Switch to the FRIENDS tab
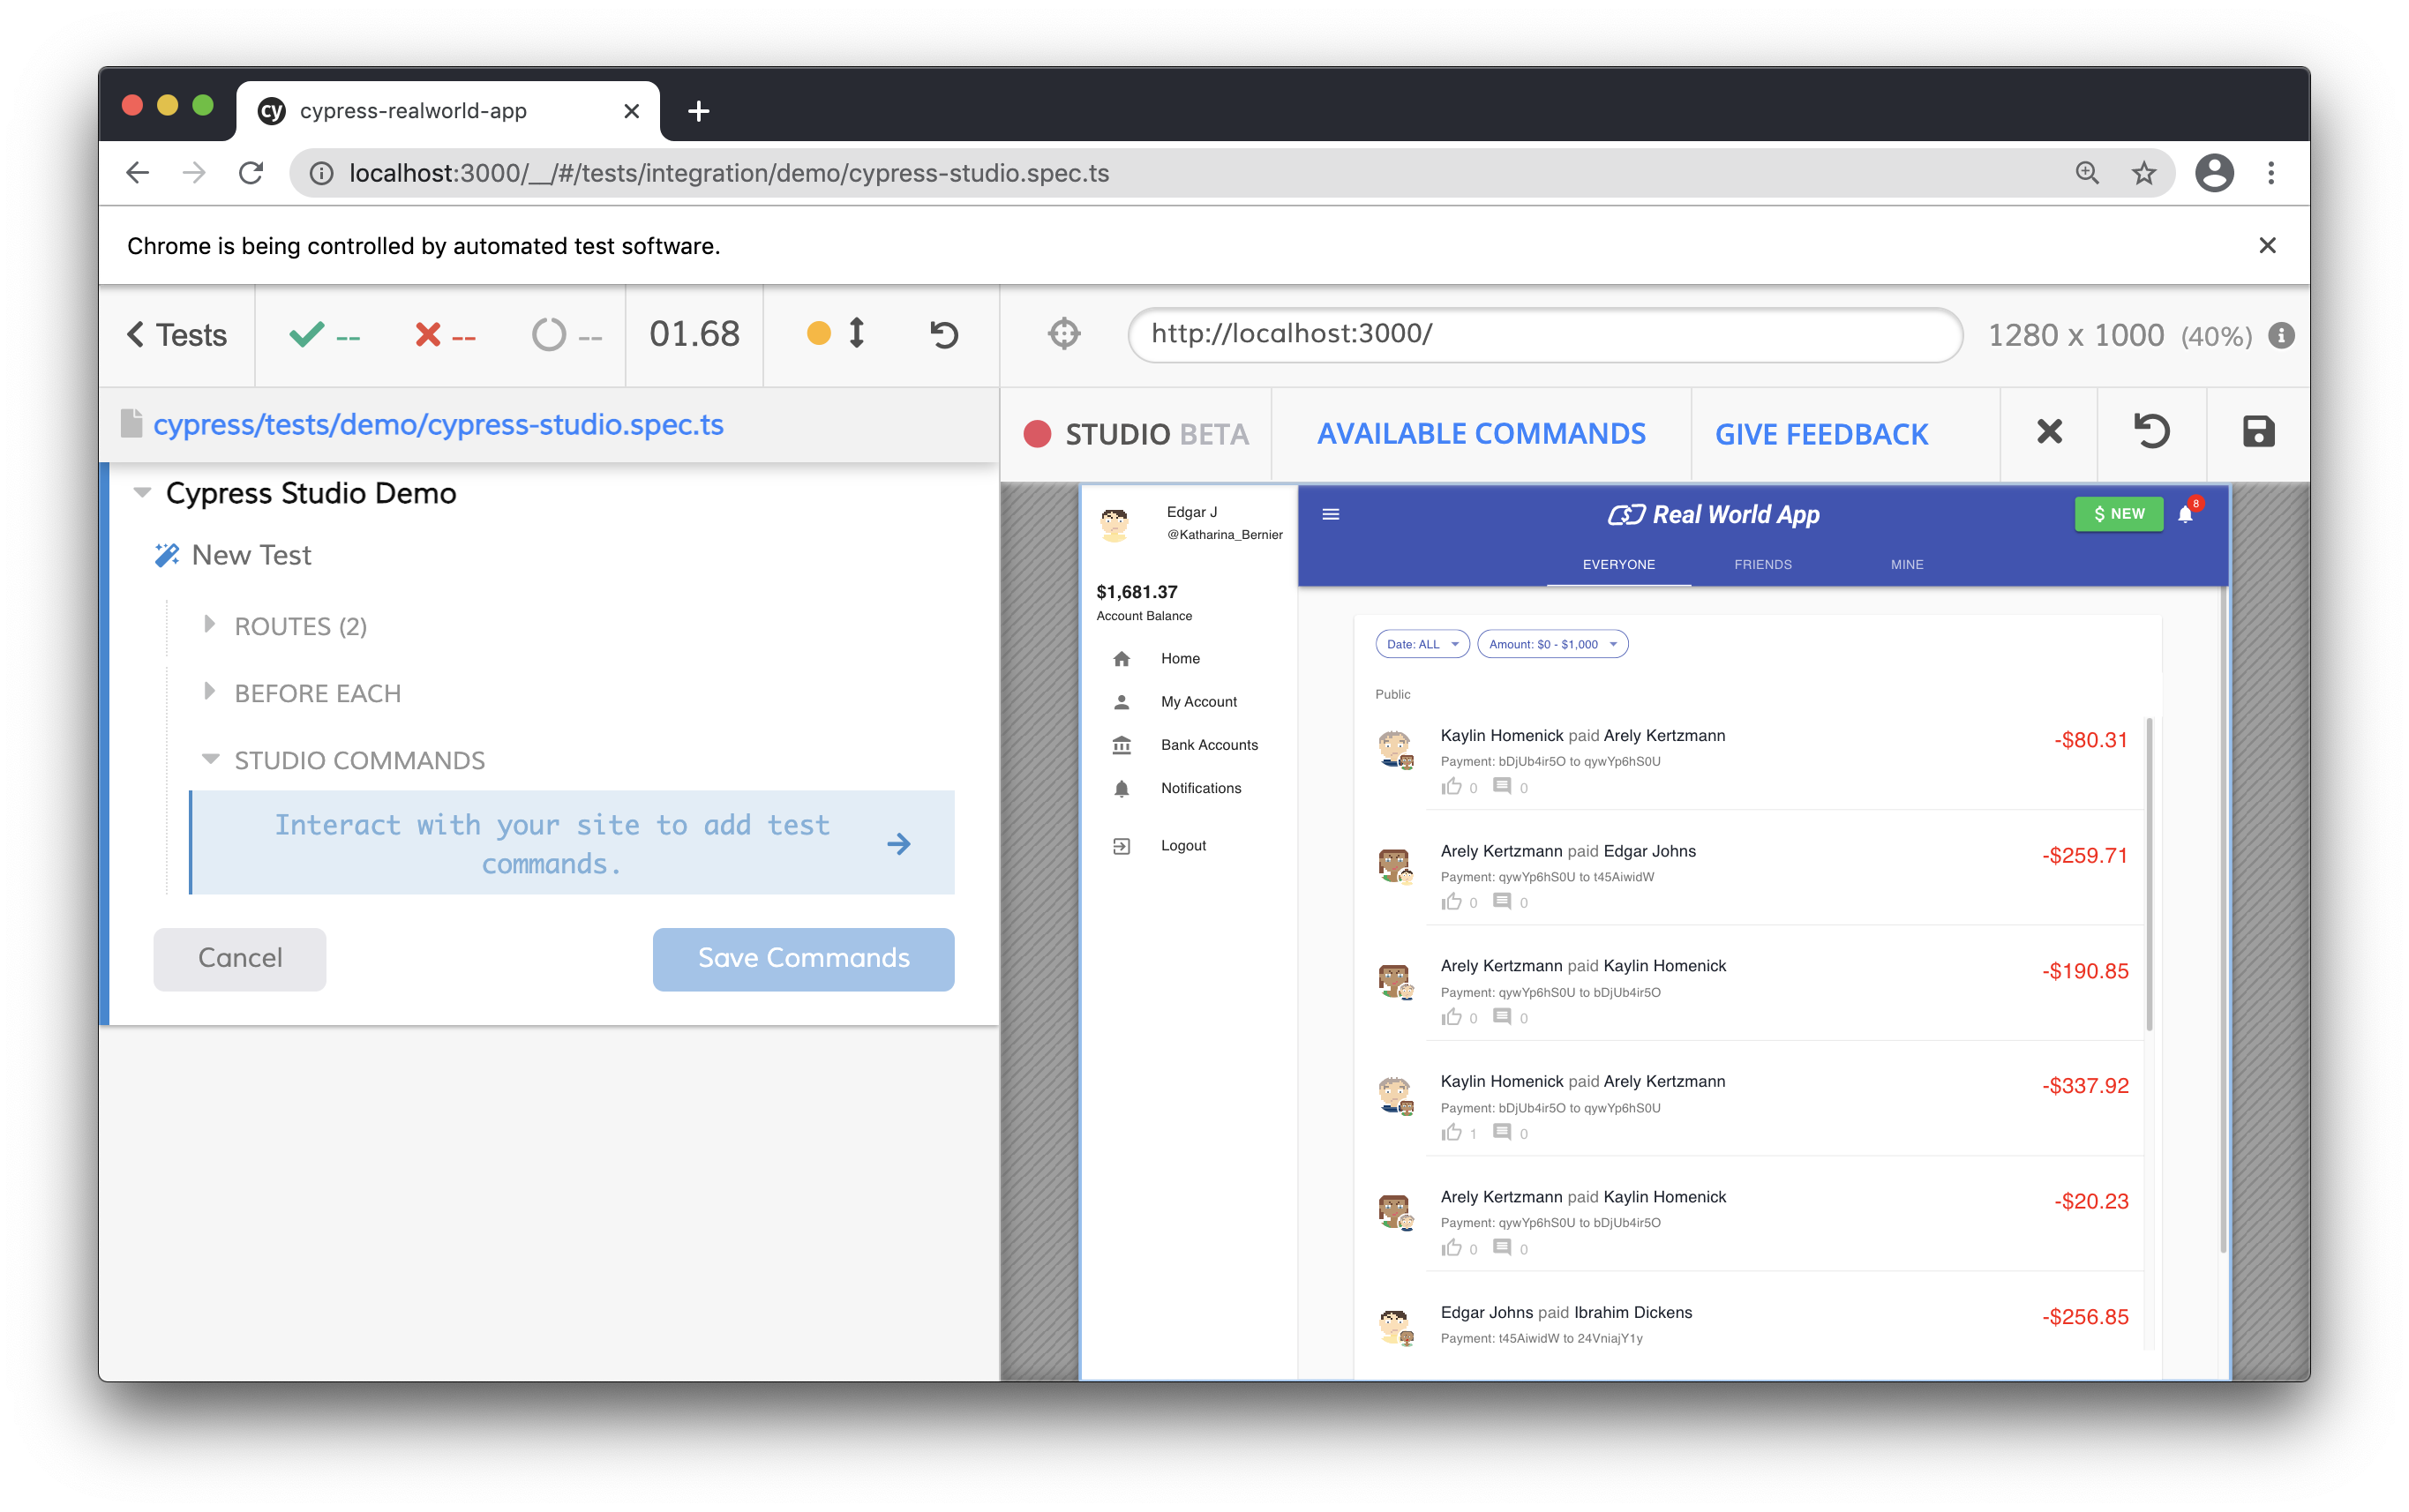2409x1512 pixels. 1762,565
